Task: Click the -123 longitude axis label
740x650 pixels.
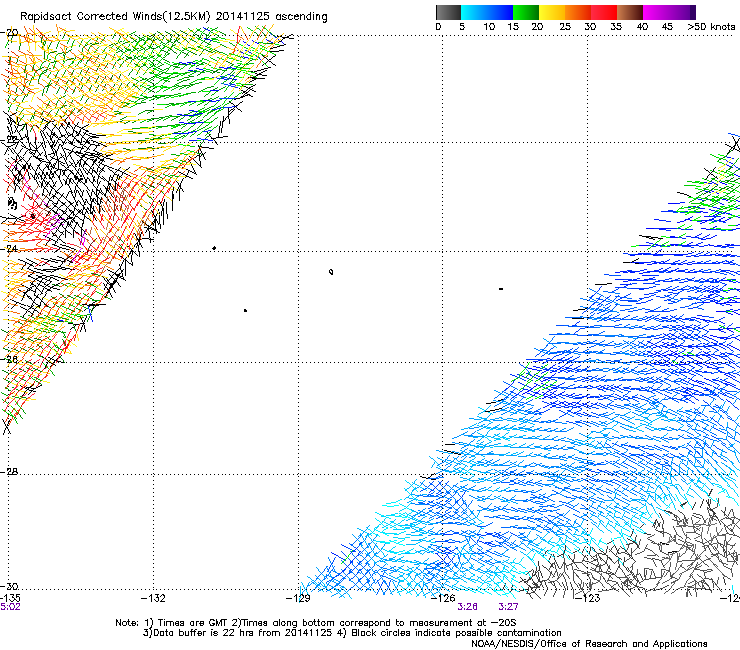Action: coord(588,599)
